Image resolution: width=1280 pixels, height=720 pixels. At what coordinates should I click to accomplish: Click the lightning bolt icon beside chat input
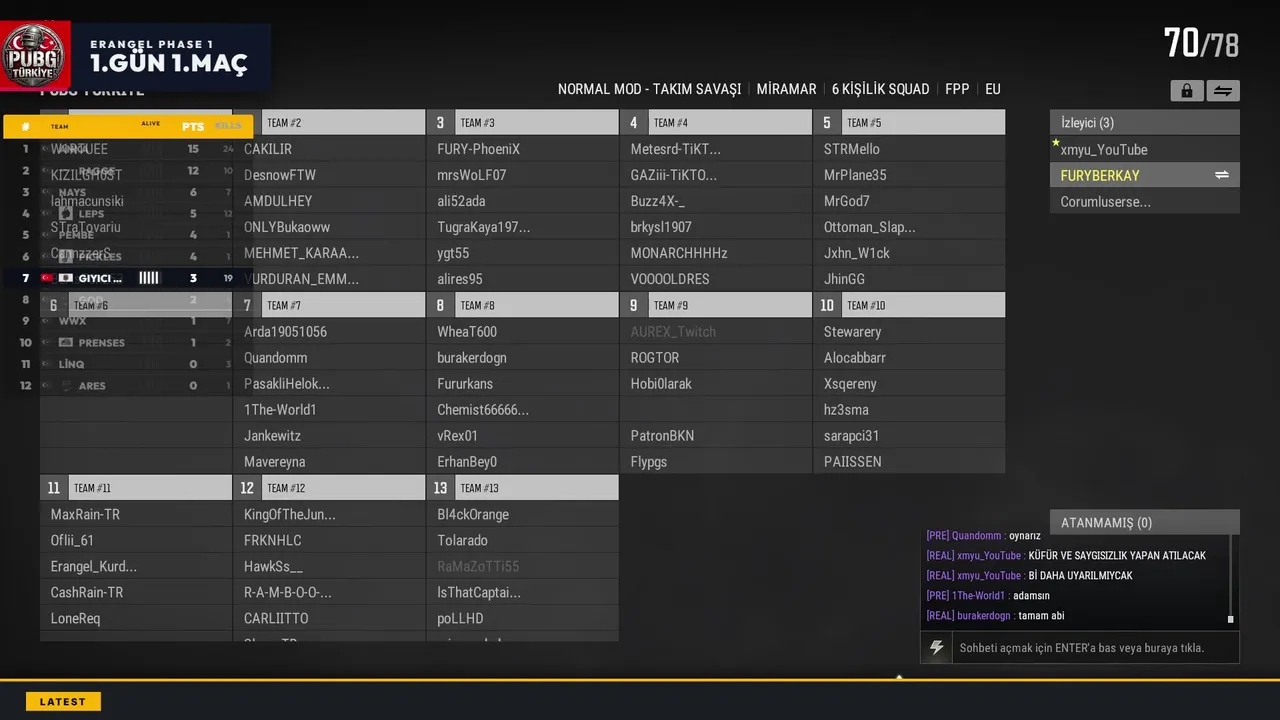pyautogui.click(x=937, y=648)
